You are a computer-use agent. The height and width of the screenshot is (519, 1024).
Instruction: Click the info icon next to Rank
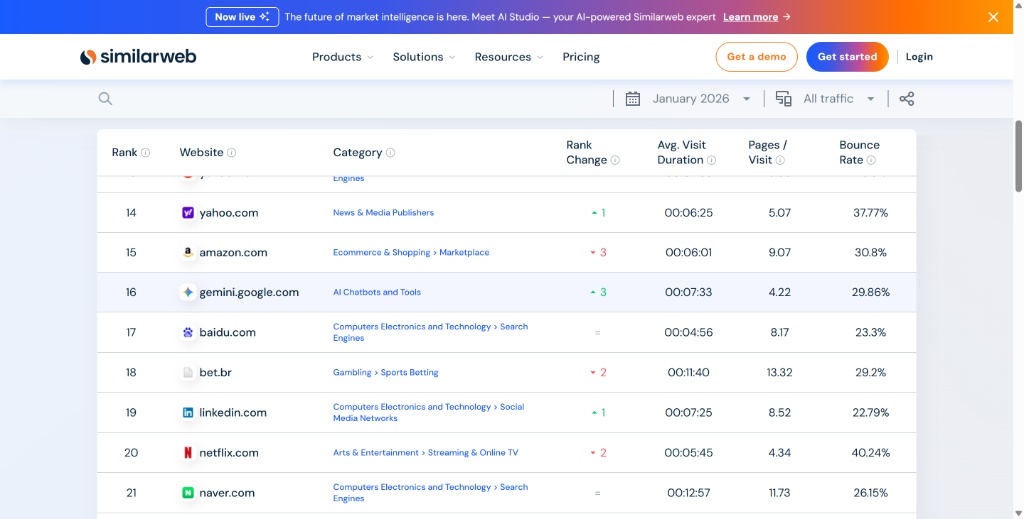click(x=145, y=152)
